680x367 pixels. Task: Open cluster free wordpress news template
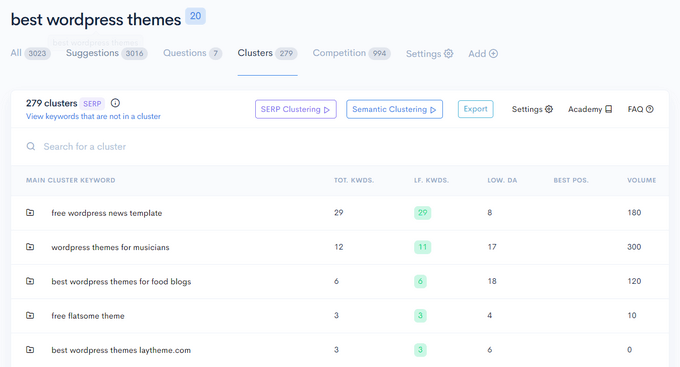coord(107,213)
